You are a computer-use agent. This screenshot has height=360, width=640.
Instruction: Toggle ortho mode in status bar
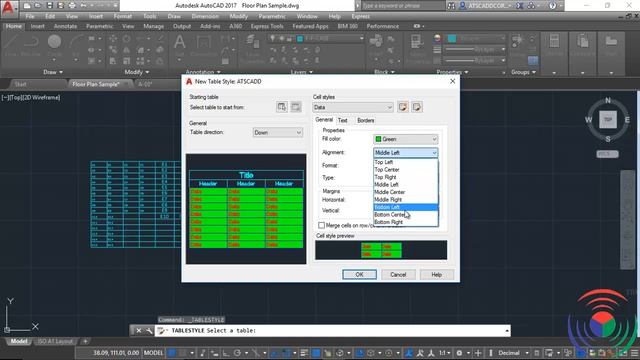(225, 353)
